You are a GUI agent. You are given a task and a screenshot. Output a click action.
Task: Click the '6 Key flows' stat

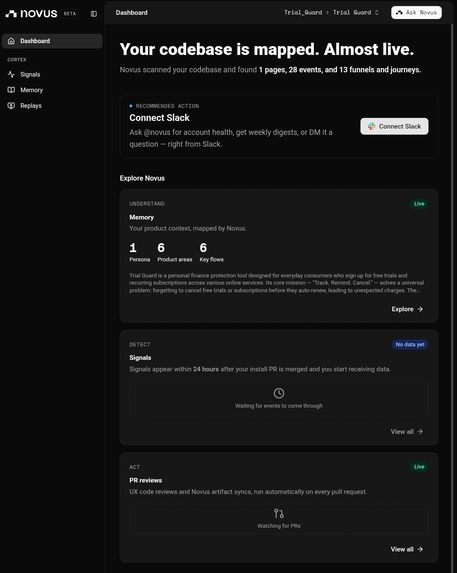pos(212,252)
